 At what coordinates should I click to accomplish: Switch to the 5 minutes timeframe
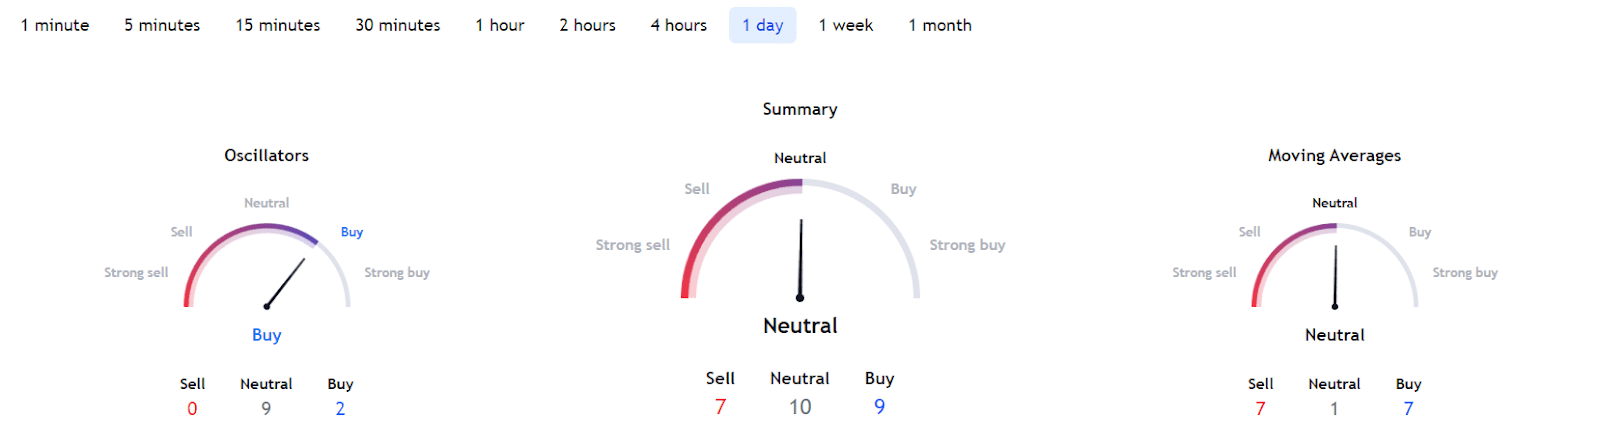162,25
